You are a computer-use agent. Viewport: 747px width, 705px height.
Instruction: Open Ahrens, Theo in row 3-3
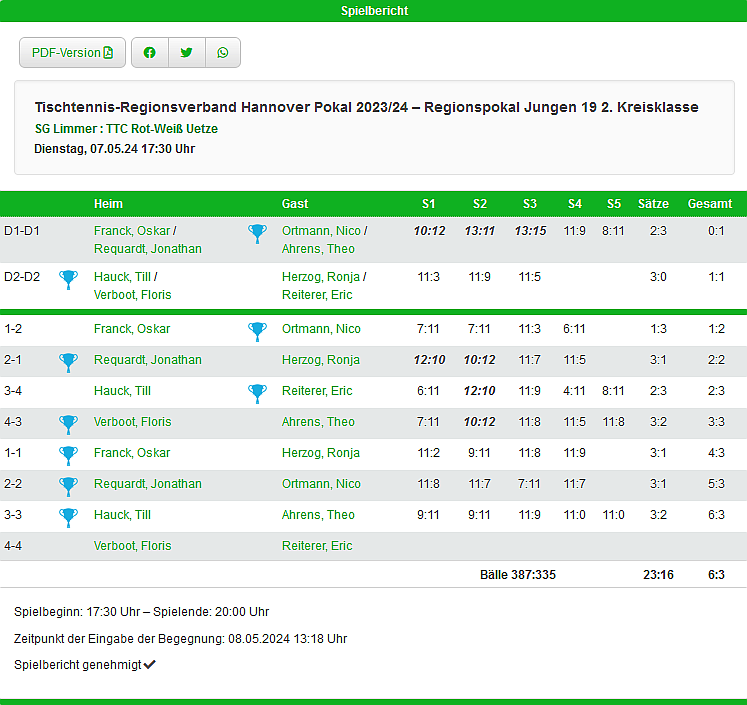(318, 515)
